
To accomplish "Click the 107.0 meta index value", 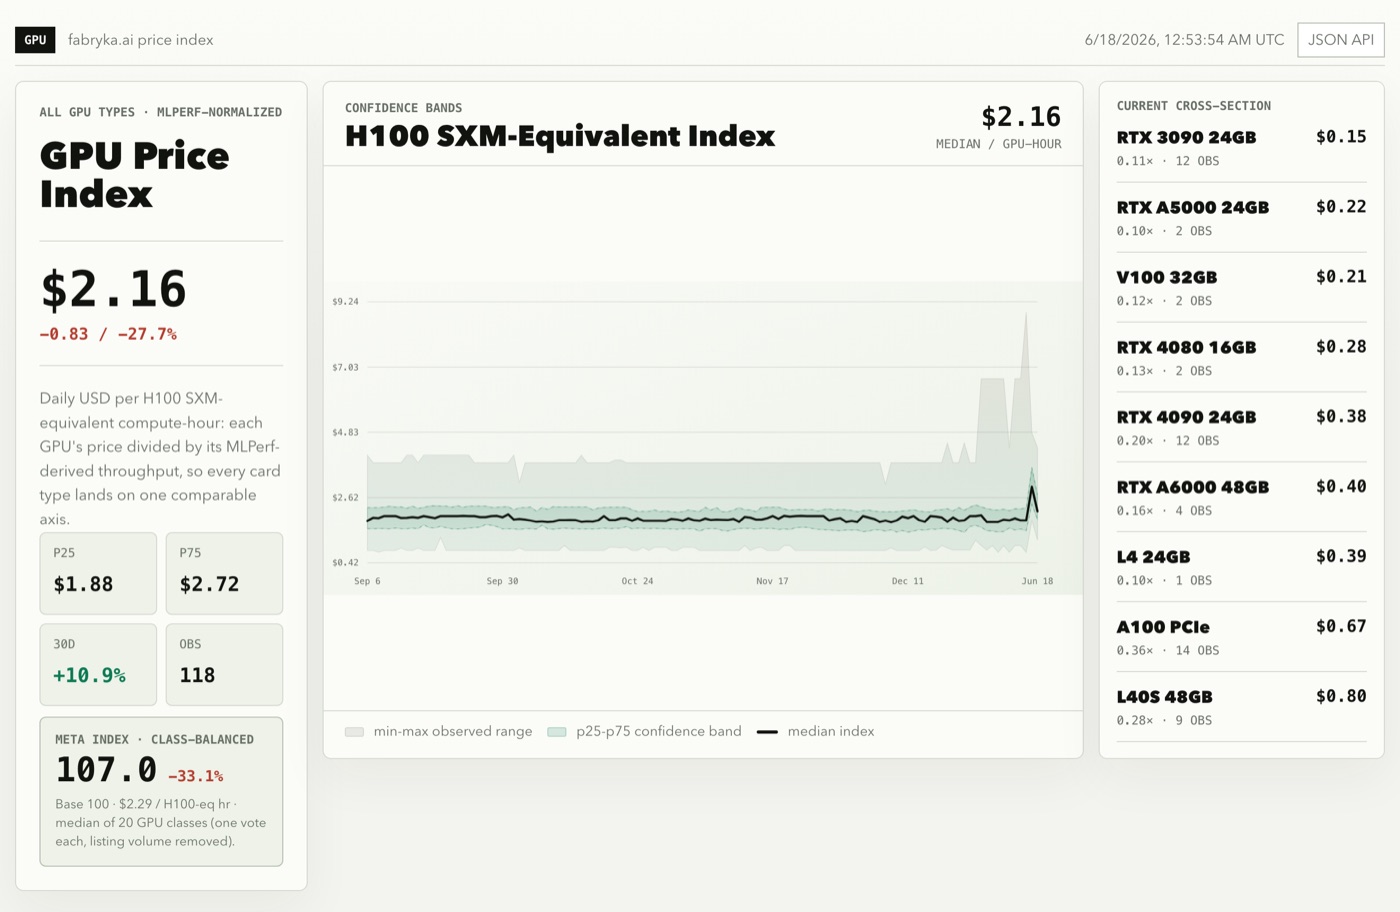I will click(106, 770).
